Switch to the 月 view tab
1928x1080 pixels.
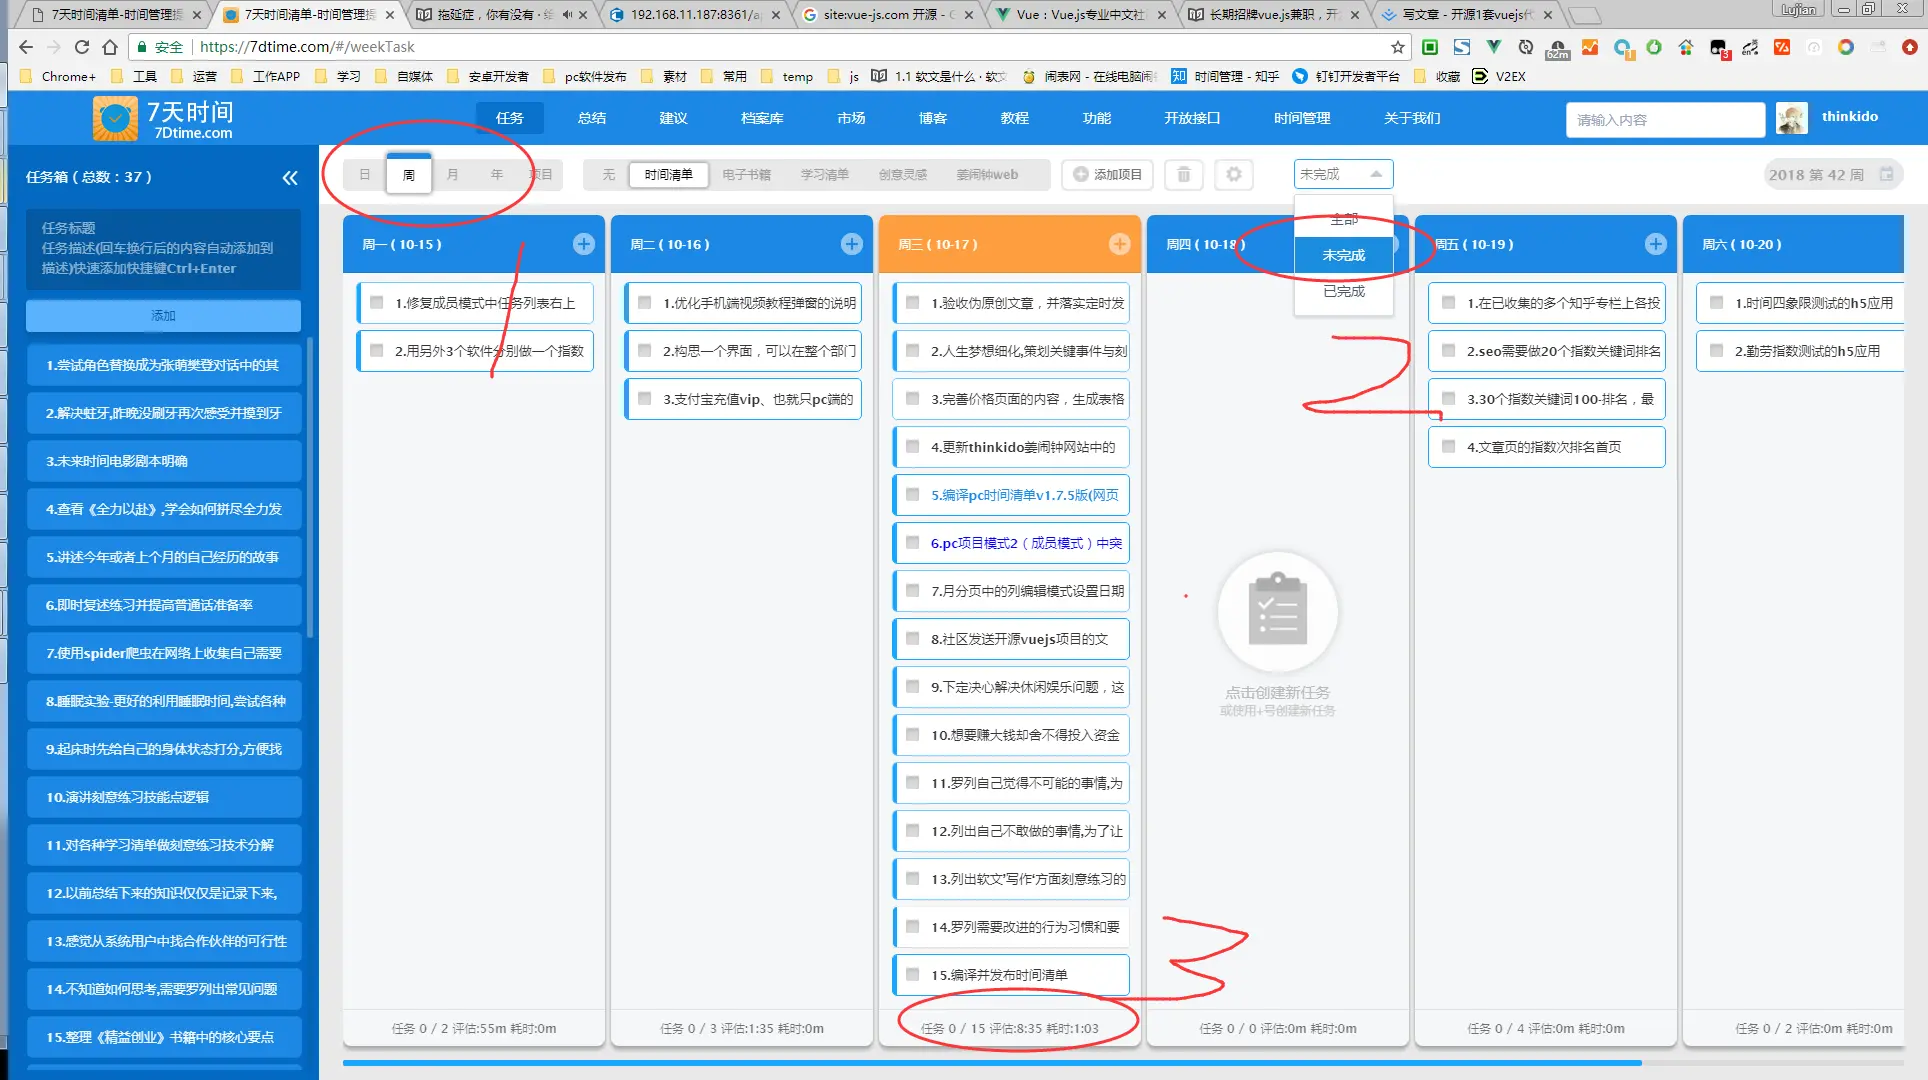[452, 174]
